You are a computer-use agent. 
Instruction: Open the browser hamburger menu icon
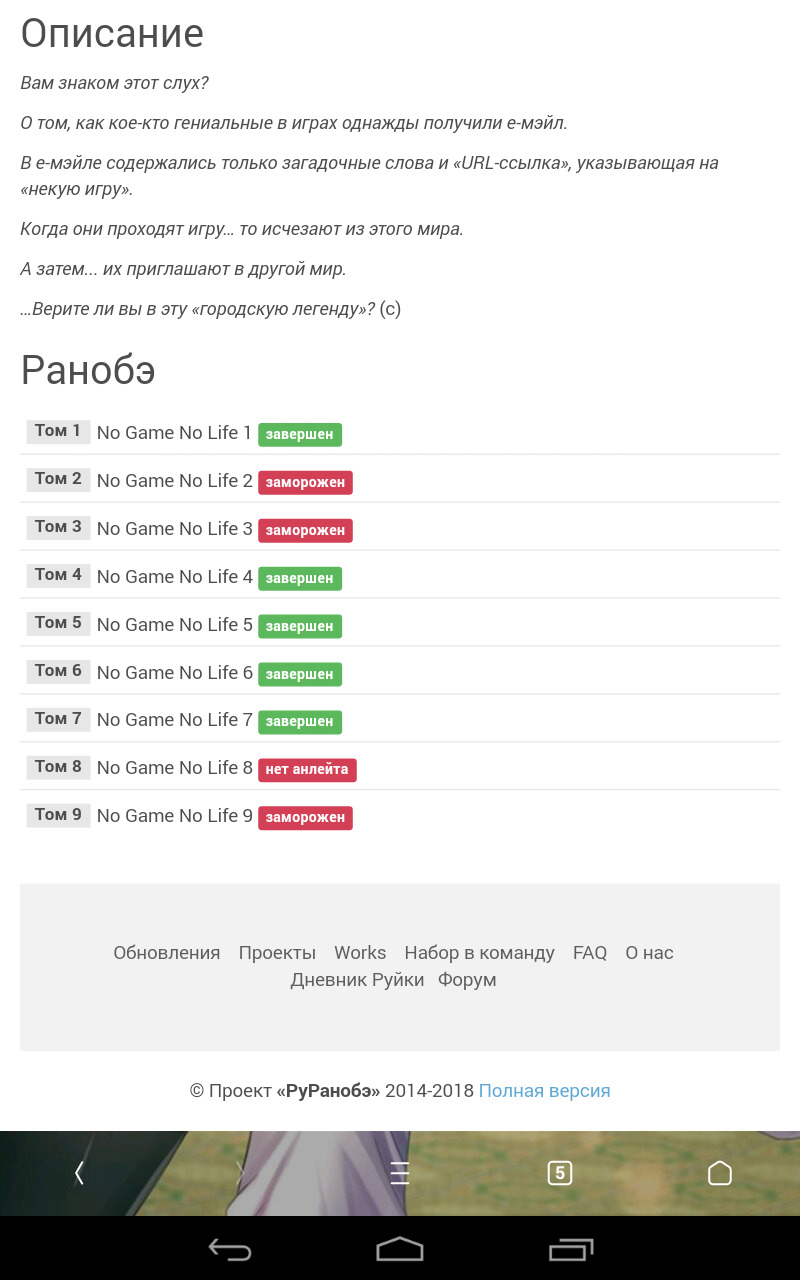(x=400, y=1173)
